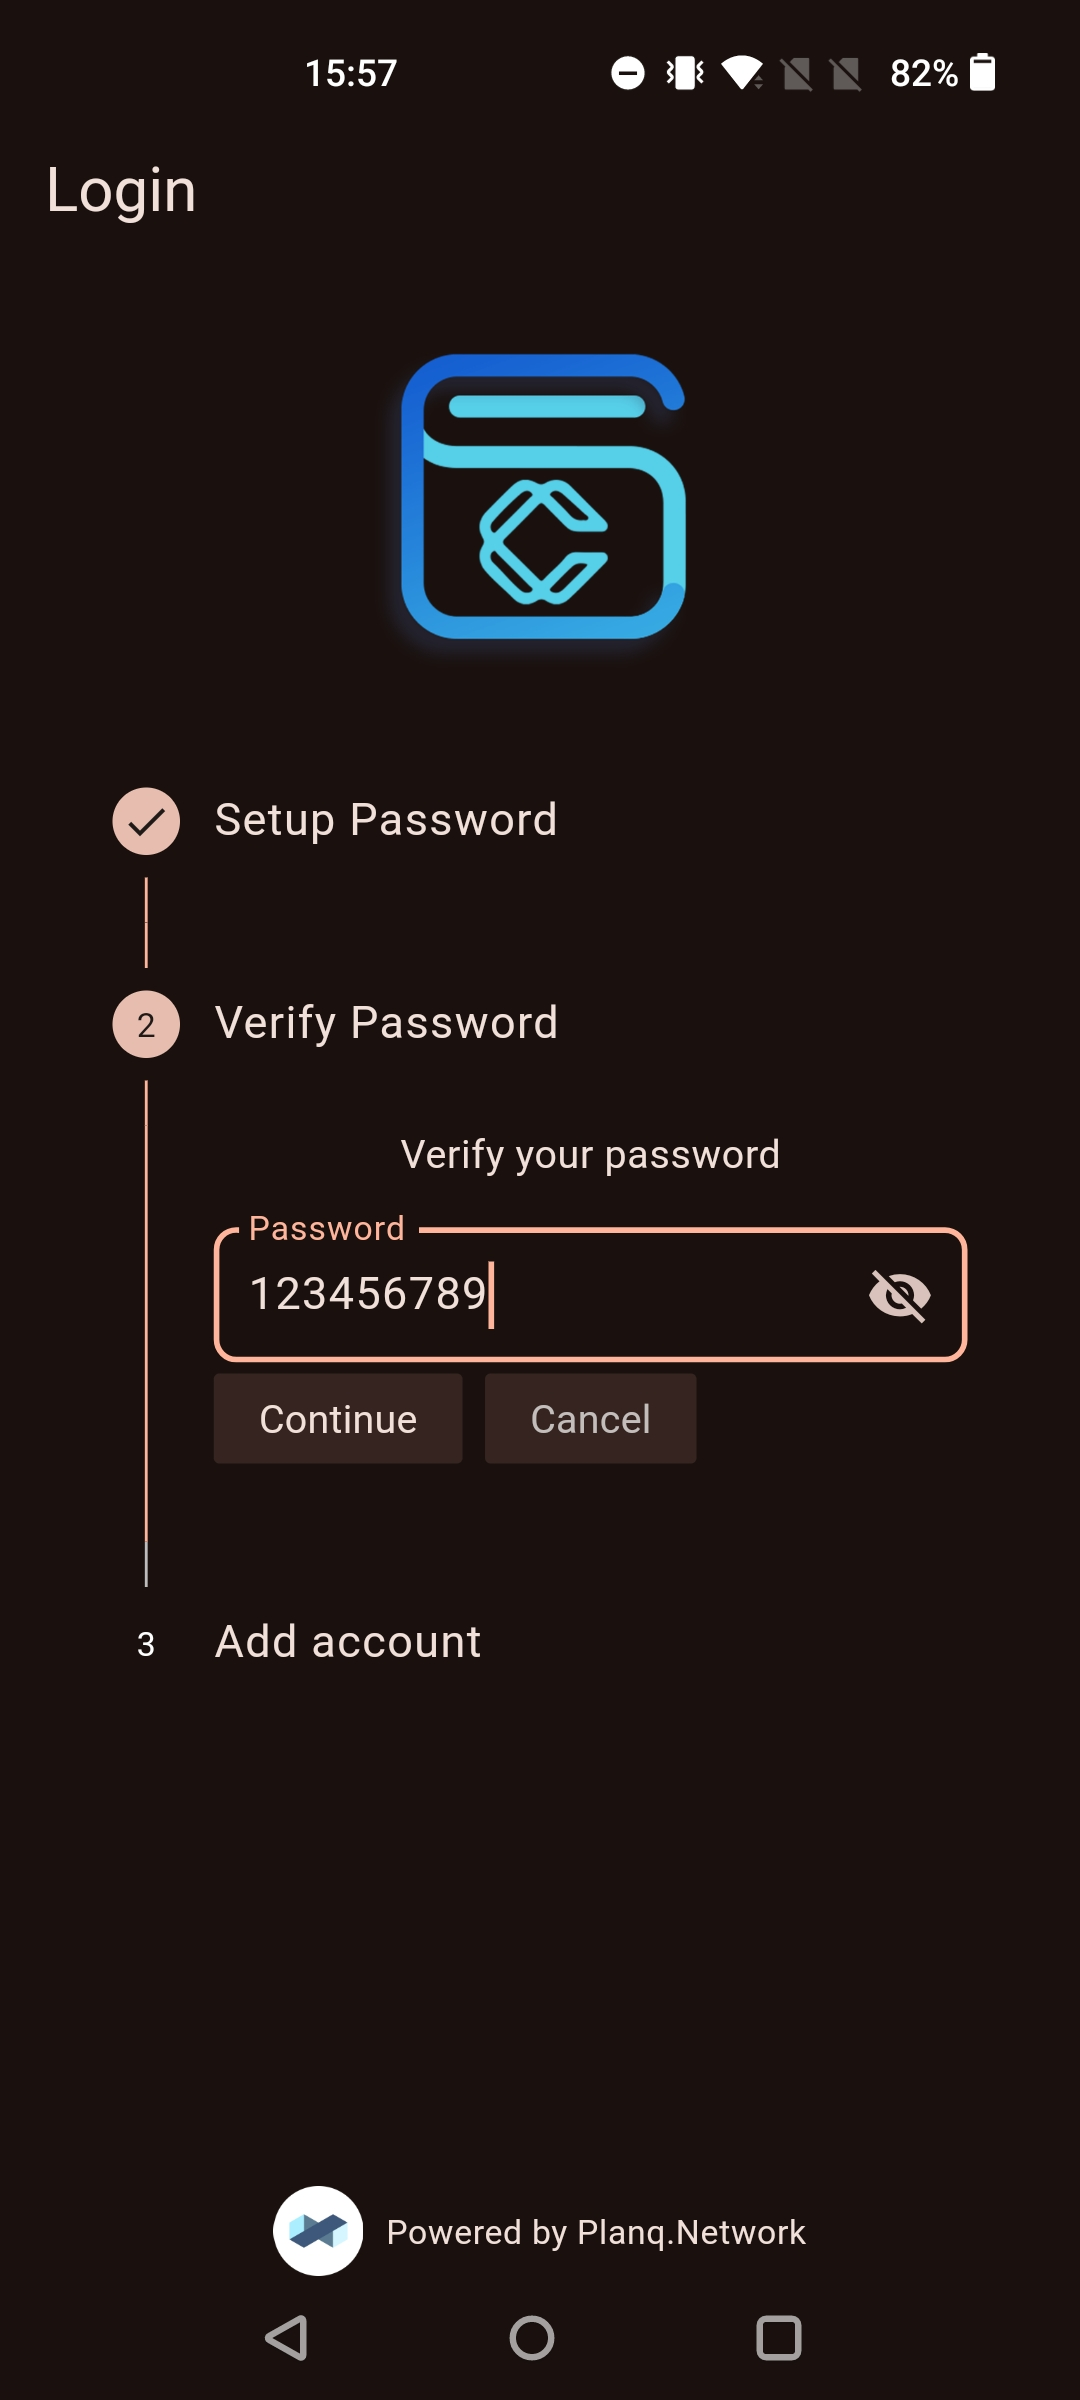Screen dimensions: 1080x2400
Task: Tap the Wi-Fi status icon
Action: click(x=743, y=72)
